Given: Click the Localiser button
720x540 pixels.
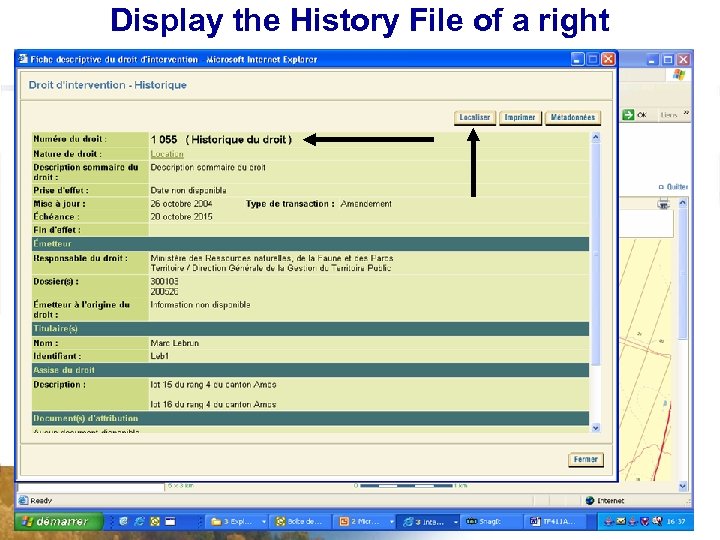Looking at the screenshot, I should [x=475, y=118].
